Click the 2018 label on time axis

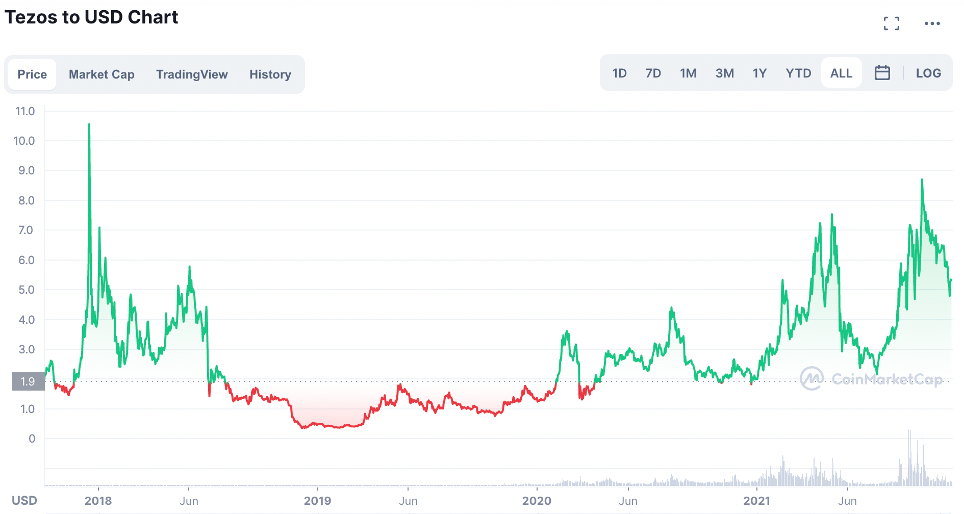point(98,500)
